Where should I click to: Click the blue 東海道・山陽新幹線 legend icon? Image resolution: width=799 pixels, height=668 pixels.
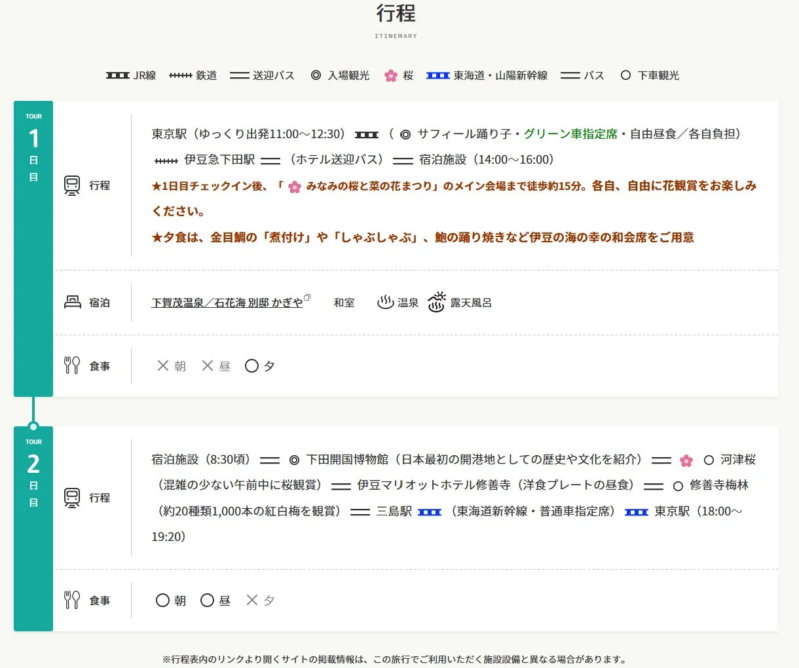[438, 75]
